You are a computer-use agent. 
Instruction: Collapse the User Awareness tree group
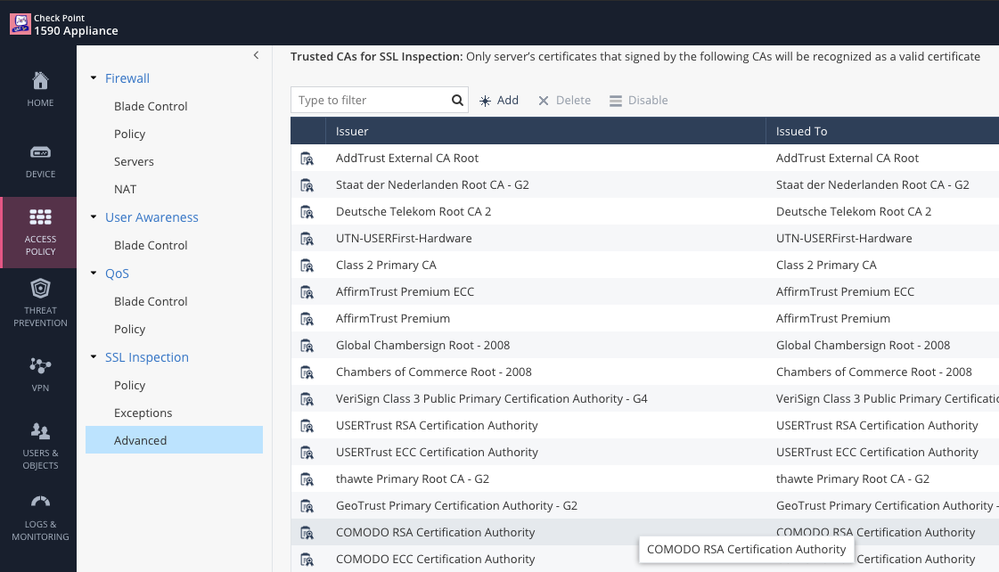coord(94,217)
